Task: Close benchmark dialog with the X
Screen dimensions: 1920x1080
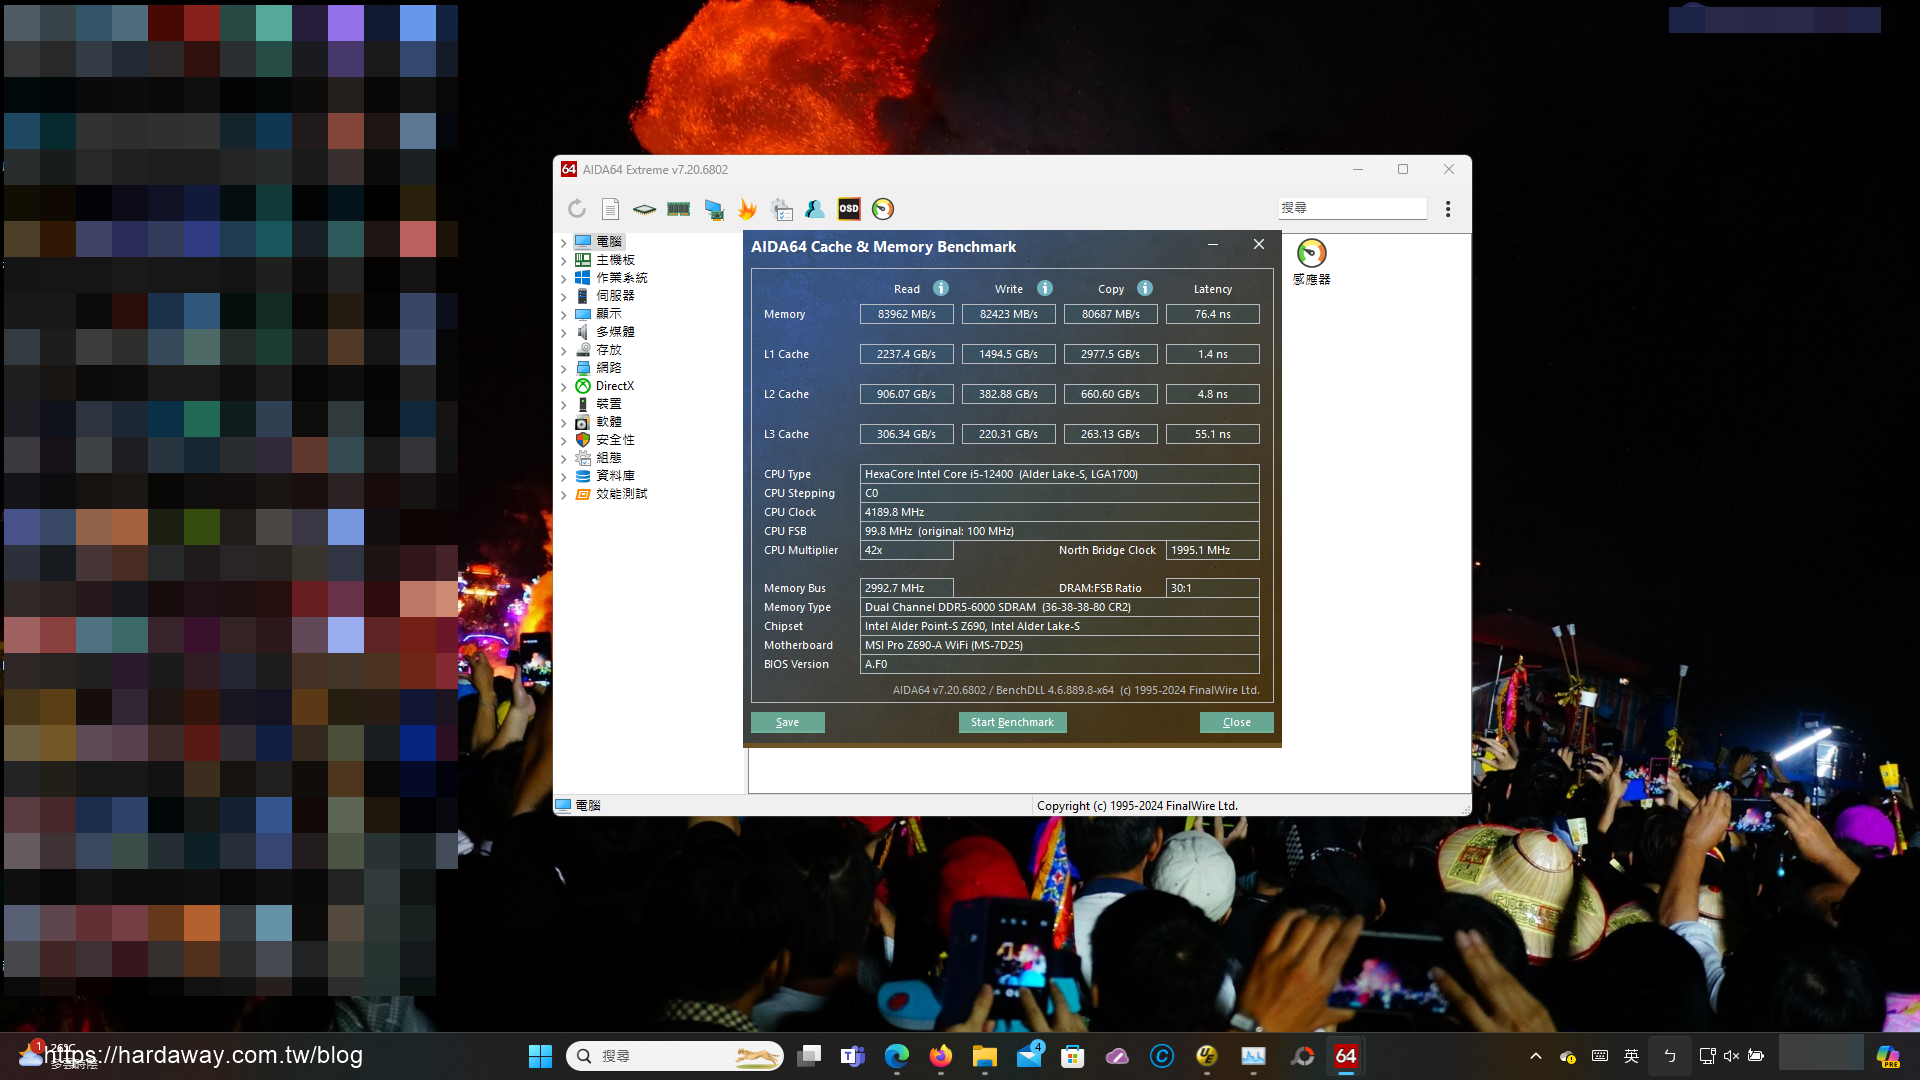Action: pyautogui.click(x=1259, y=245)
